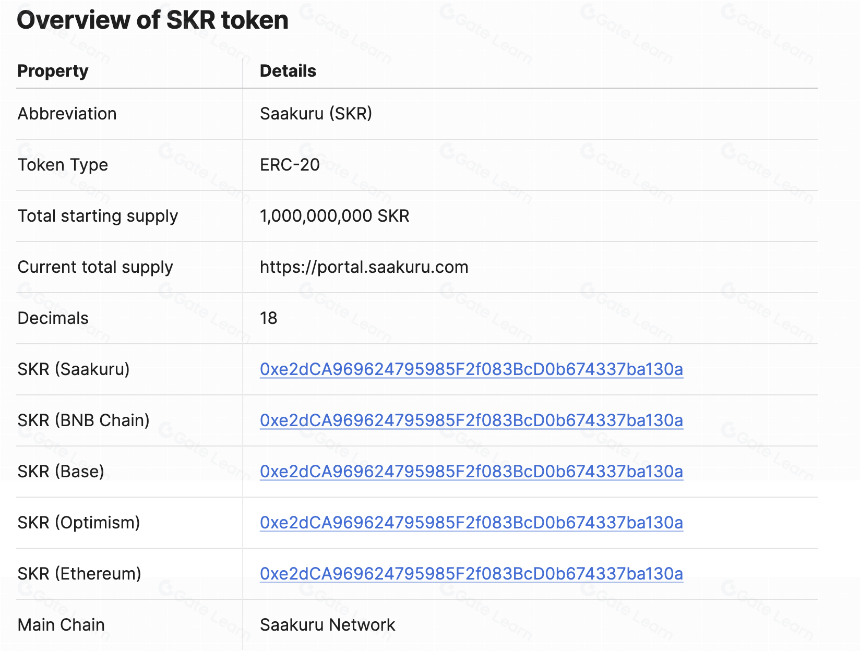Open the SKR (Base) contract address link
Image resolution: width=860 pixels, height=651 pixels.
pyautogui.click(x=471, y=471)
